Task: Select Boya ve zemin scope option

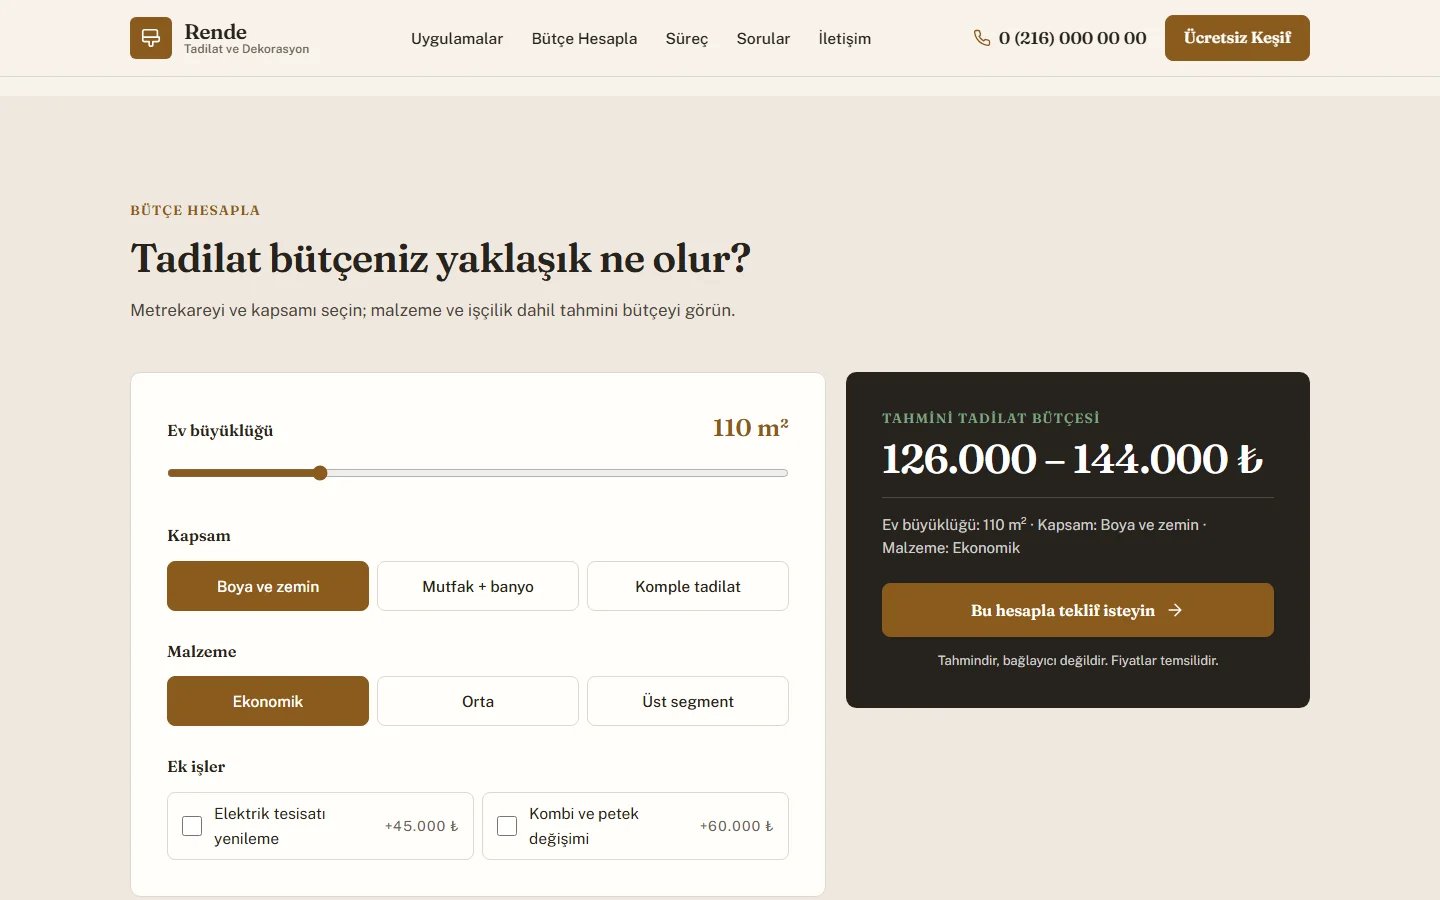Action: [268, 586]
